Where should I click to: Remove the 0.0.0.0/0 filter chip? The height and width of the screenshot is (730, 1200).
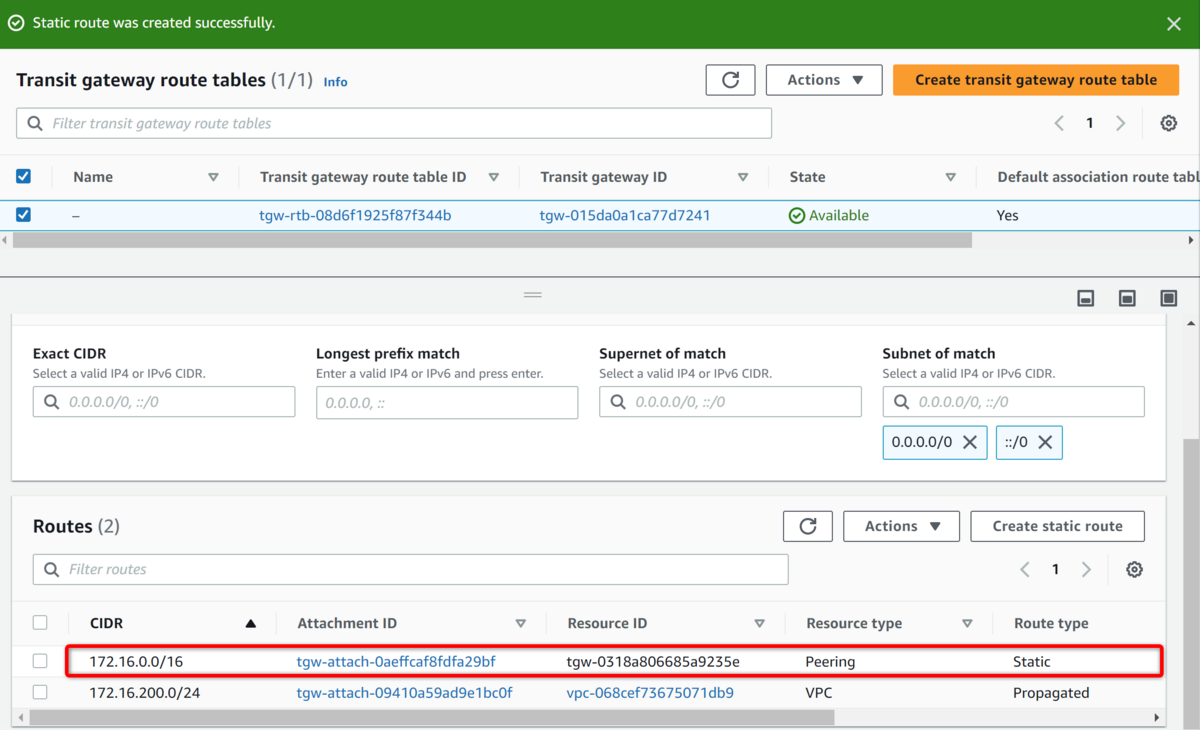click(x=970, y=442)
